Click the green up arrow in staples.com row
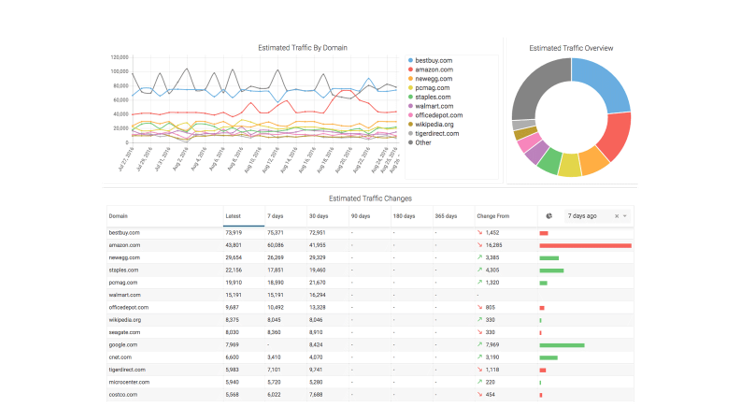The height and width of the screenshot is (409, 736). (x=480, y=270)
